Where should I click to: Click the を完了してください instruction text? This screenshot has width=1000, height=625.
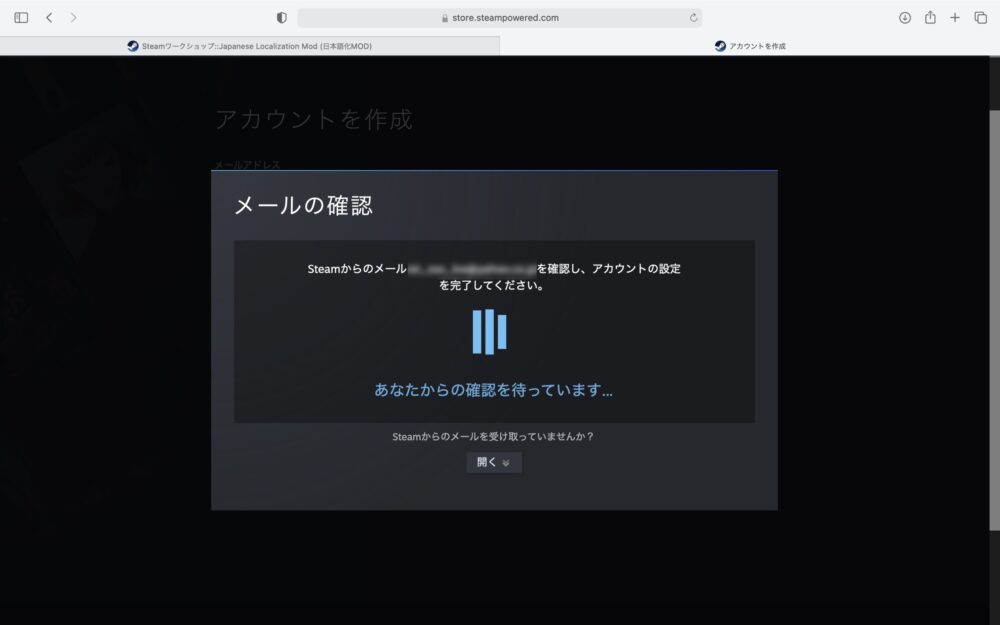492,285
